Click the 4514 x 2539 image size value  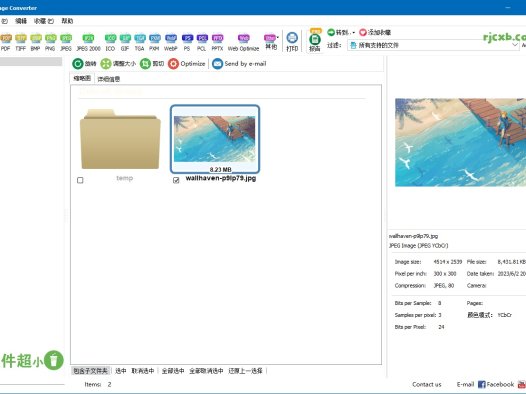pos(448,262)
